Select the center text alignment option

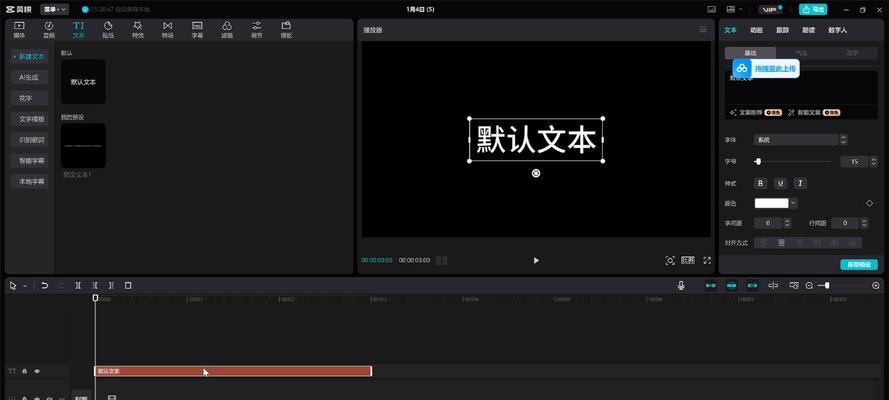pos(781,243)
